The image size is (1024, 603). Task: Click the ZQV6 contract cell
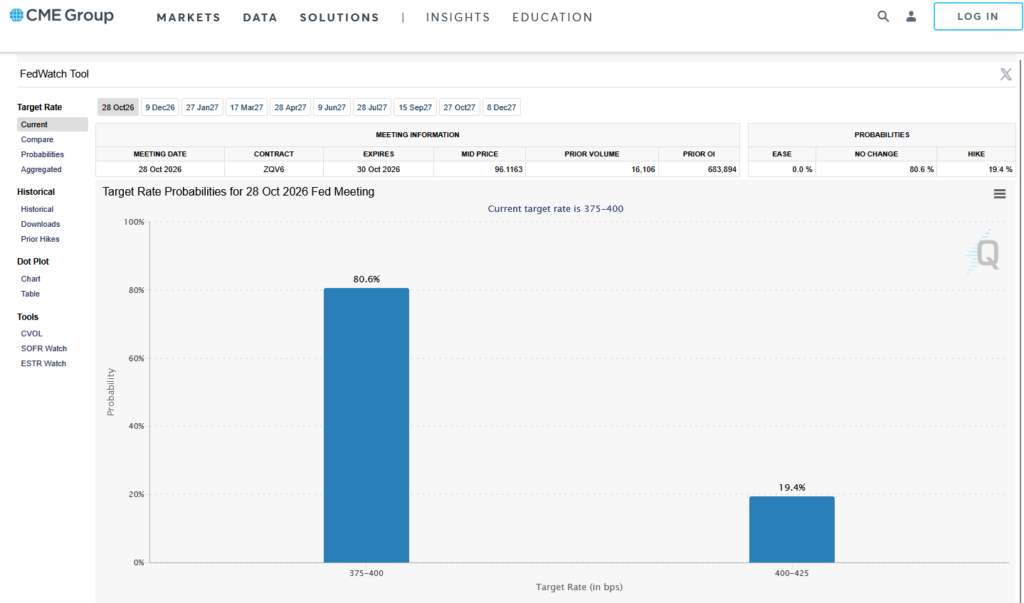pyautogui.click(x=274, y=169)
